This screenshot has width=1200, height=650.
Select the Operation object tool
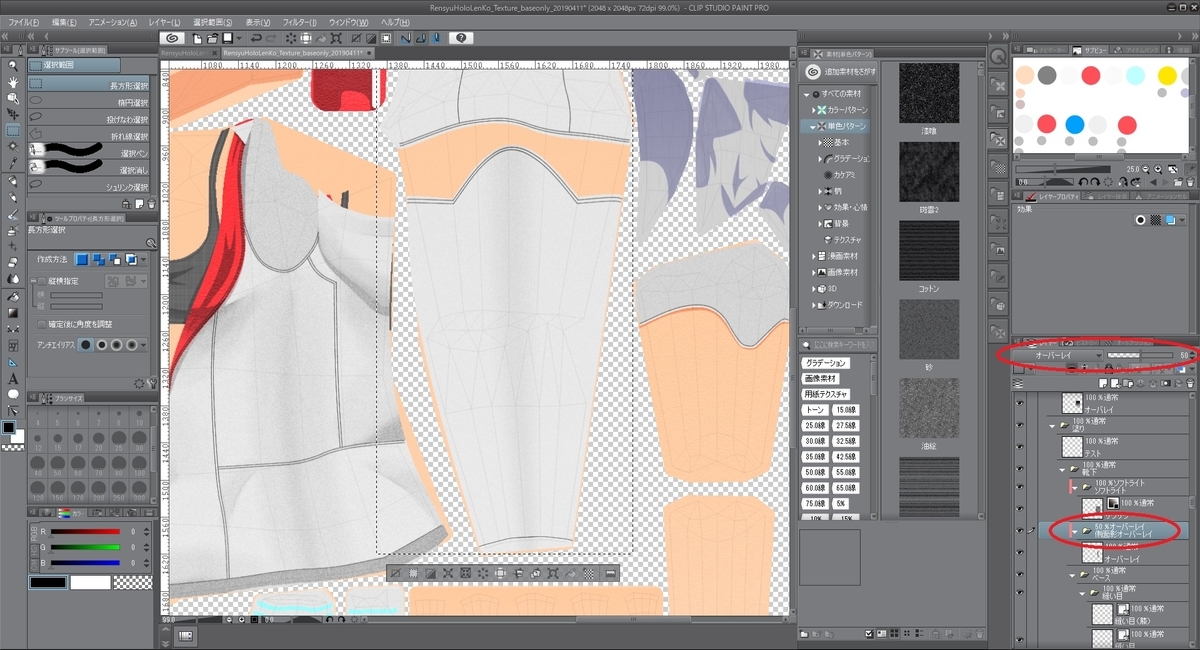tap(13, 98)
